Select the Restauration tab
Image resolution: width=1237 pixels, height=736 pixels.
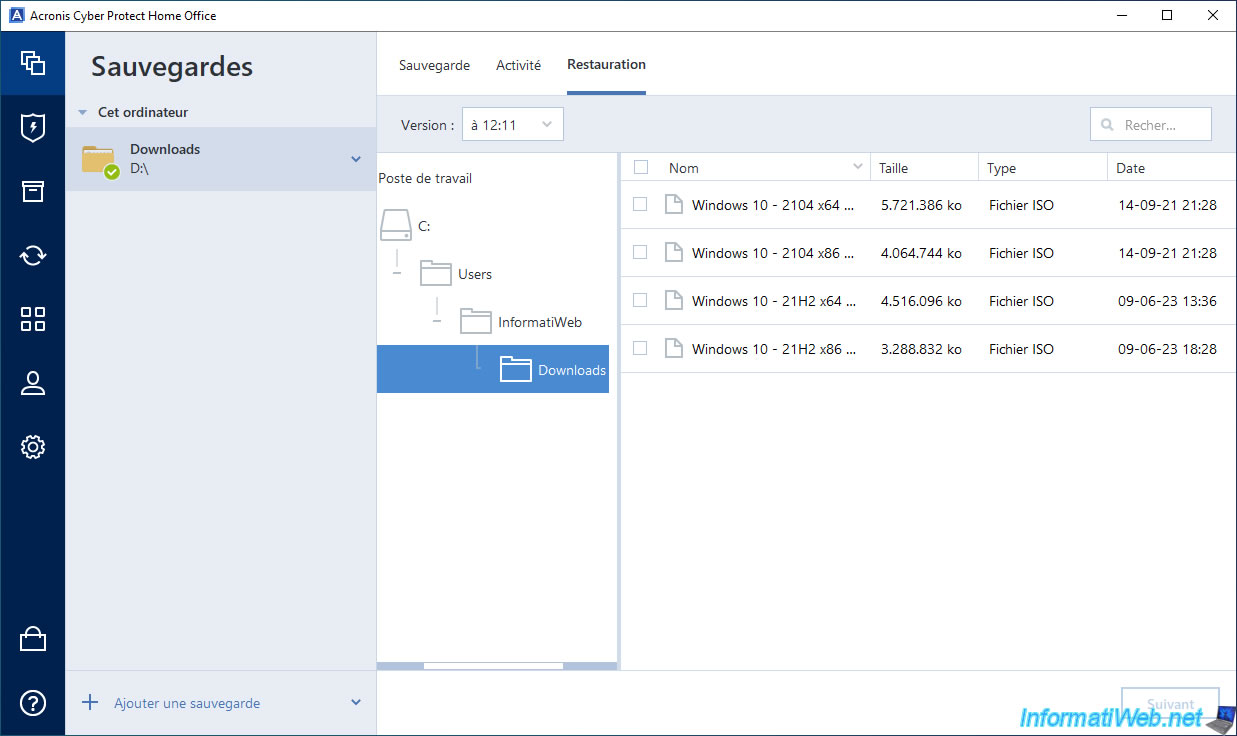point(606,64)
